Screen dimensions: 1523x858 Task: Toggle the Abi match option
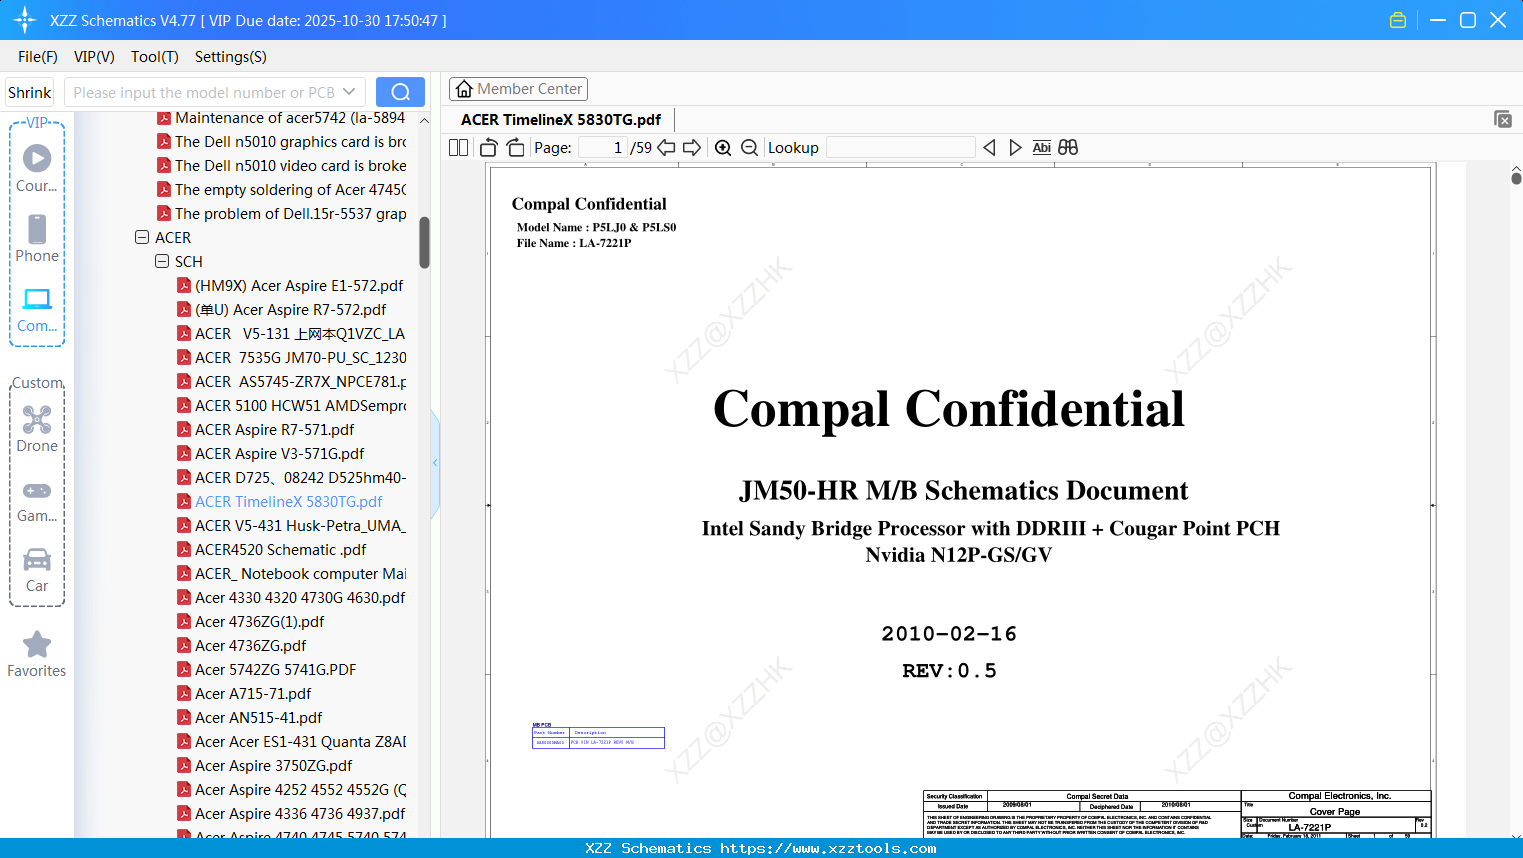coord(1042,148)
